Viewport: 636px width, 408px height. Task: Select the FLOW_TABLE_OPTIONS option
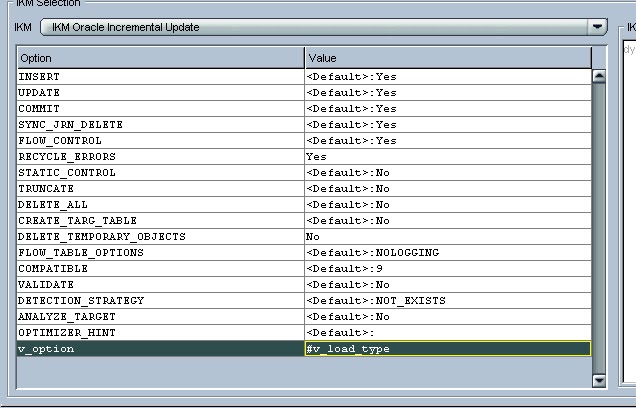tap(161, 253)
